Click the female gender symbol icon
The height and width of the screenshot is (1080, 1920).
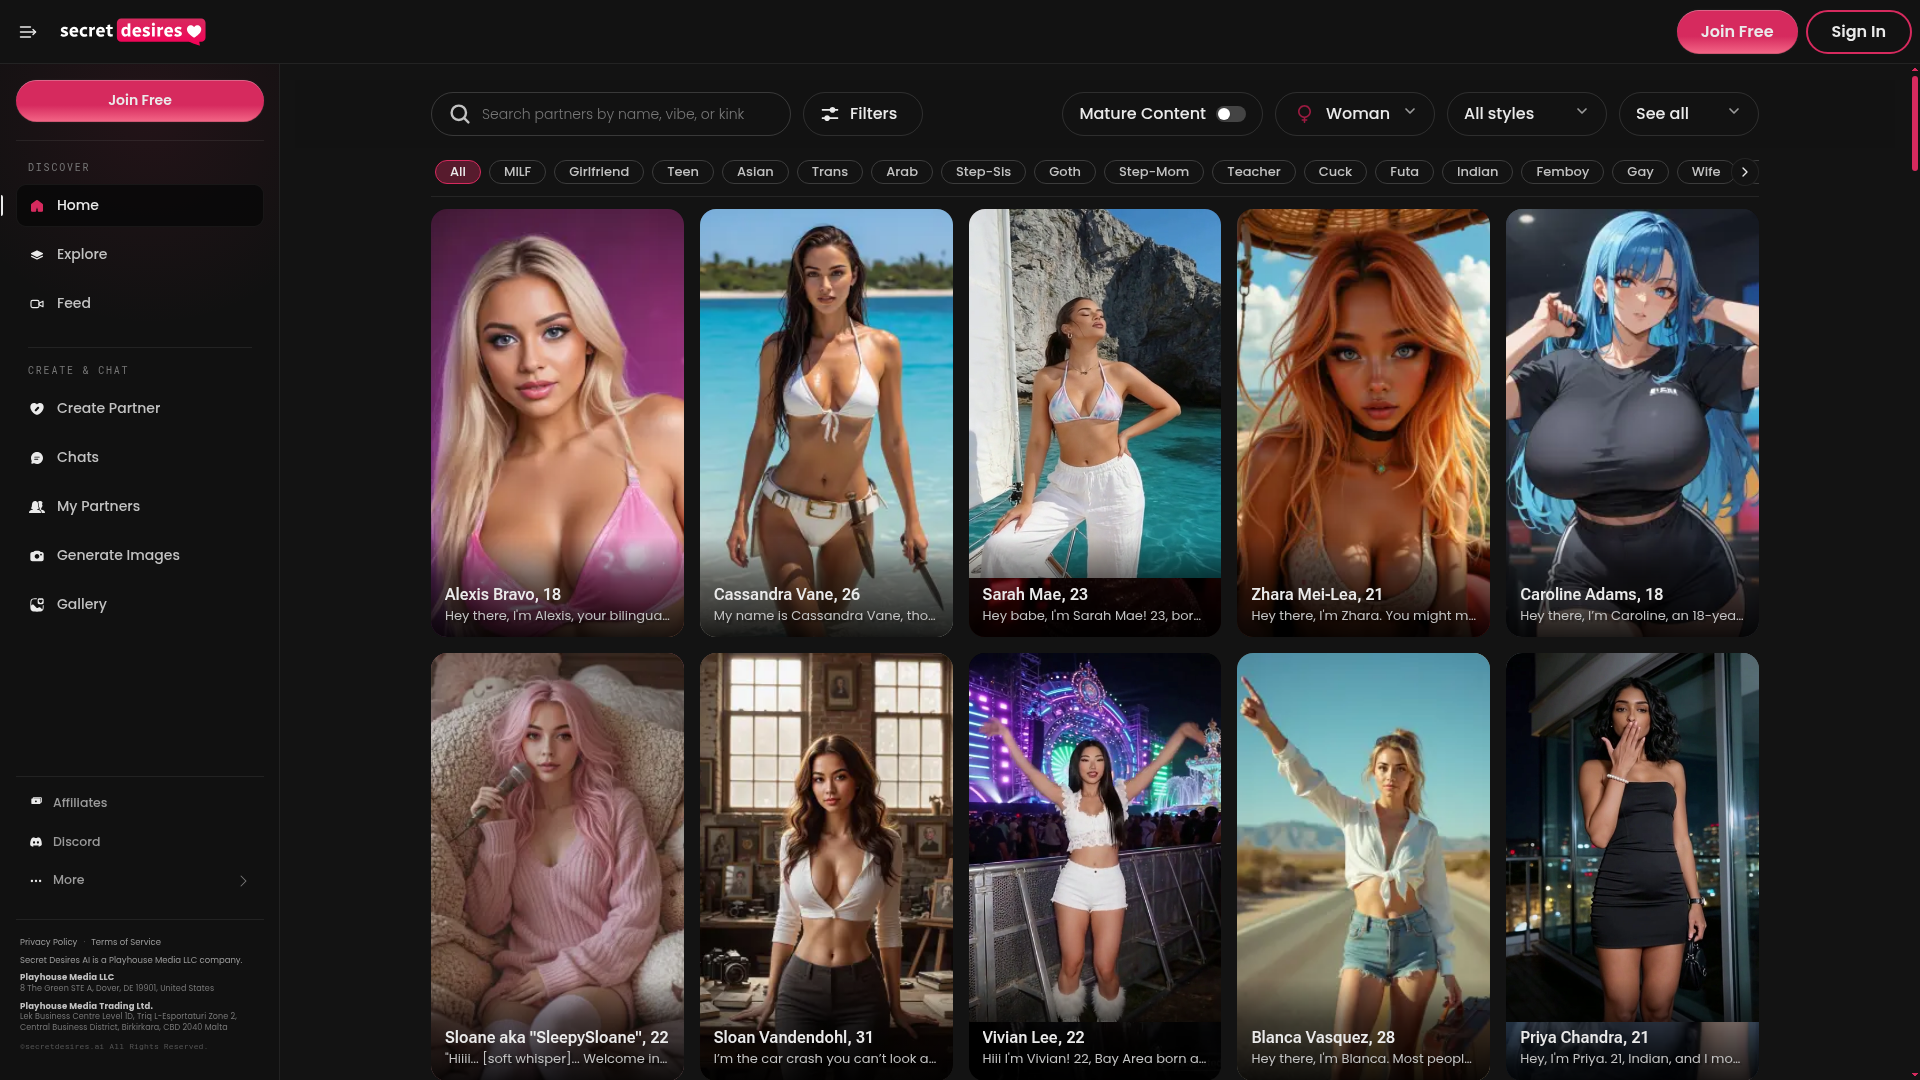point(1304,114)
